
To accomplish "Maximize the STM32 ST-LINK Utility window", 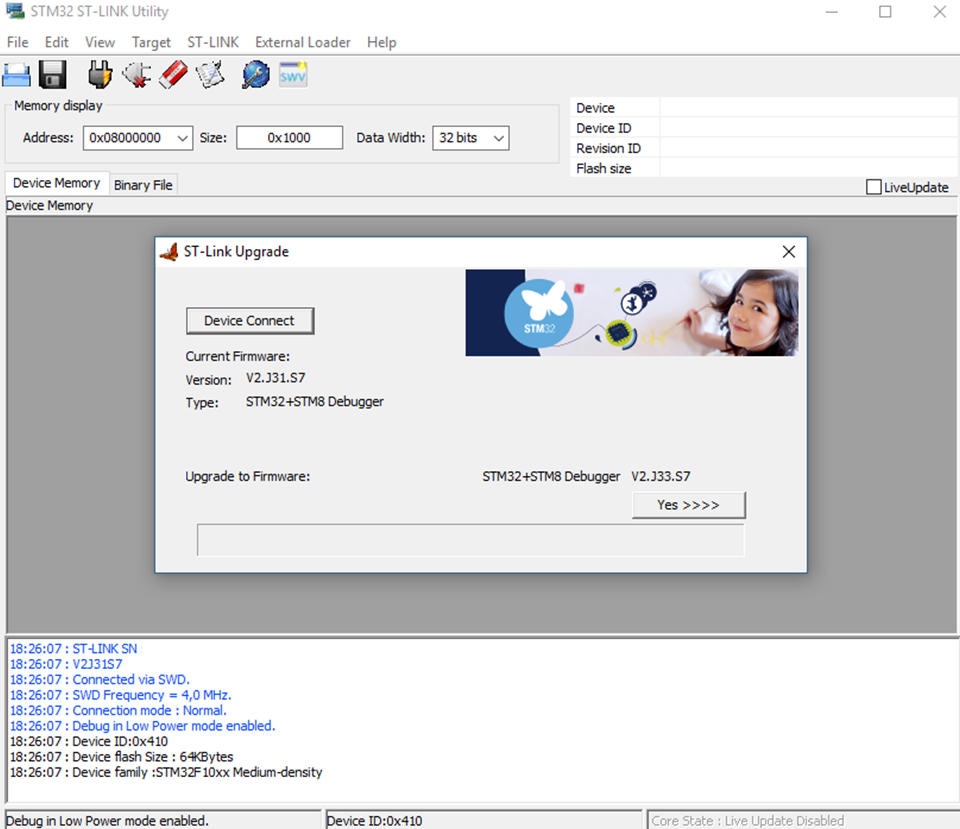I will pyautogui.click(x=885, y=12).
